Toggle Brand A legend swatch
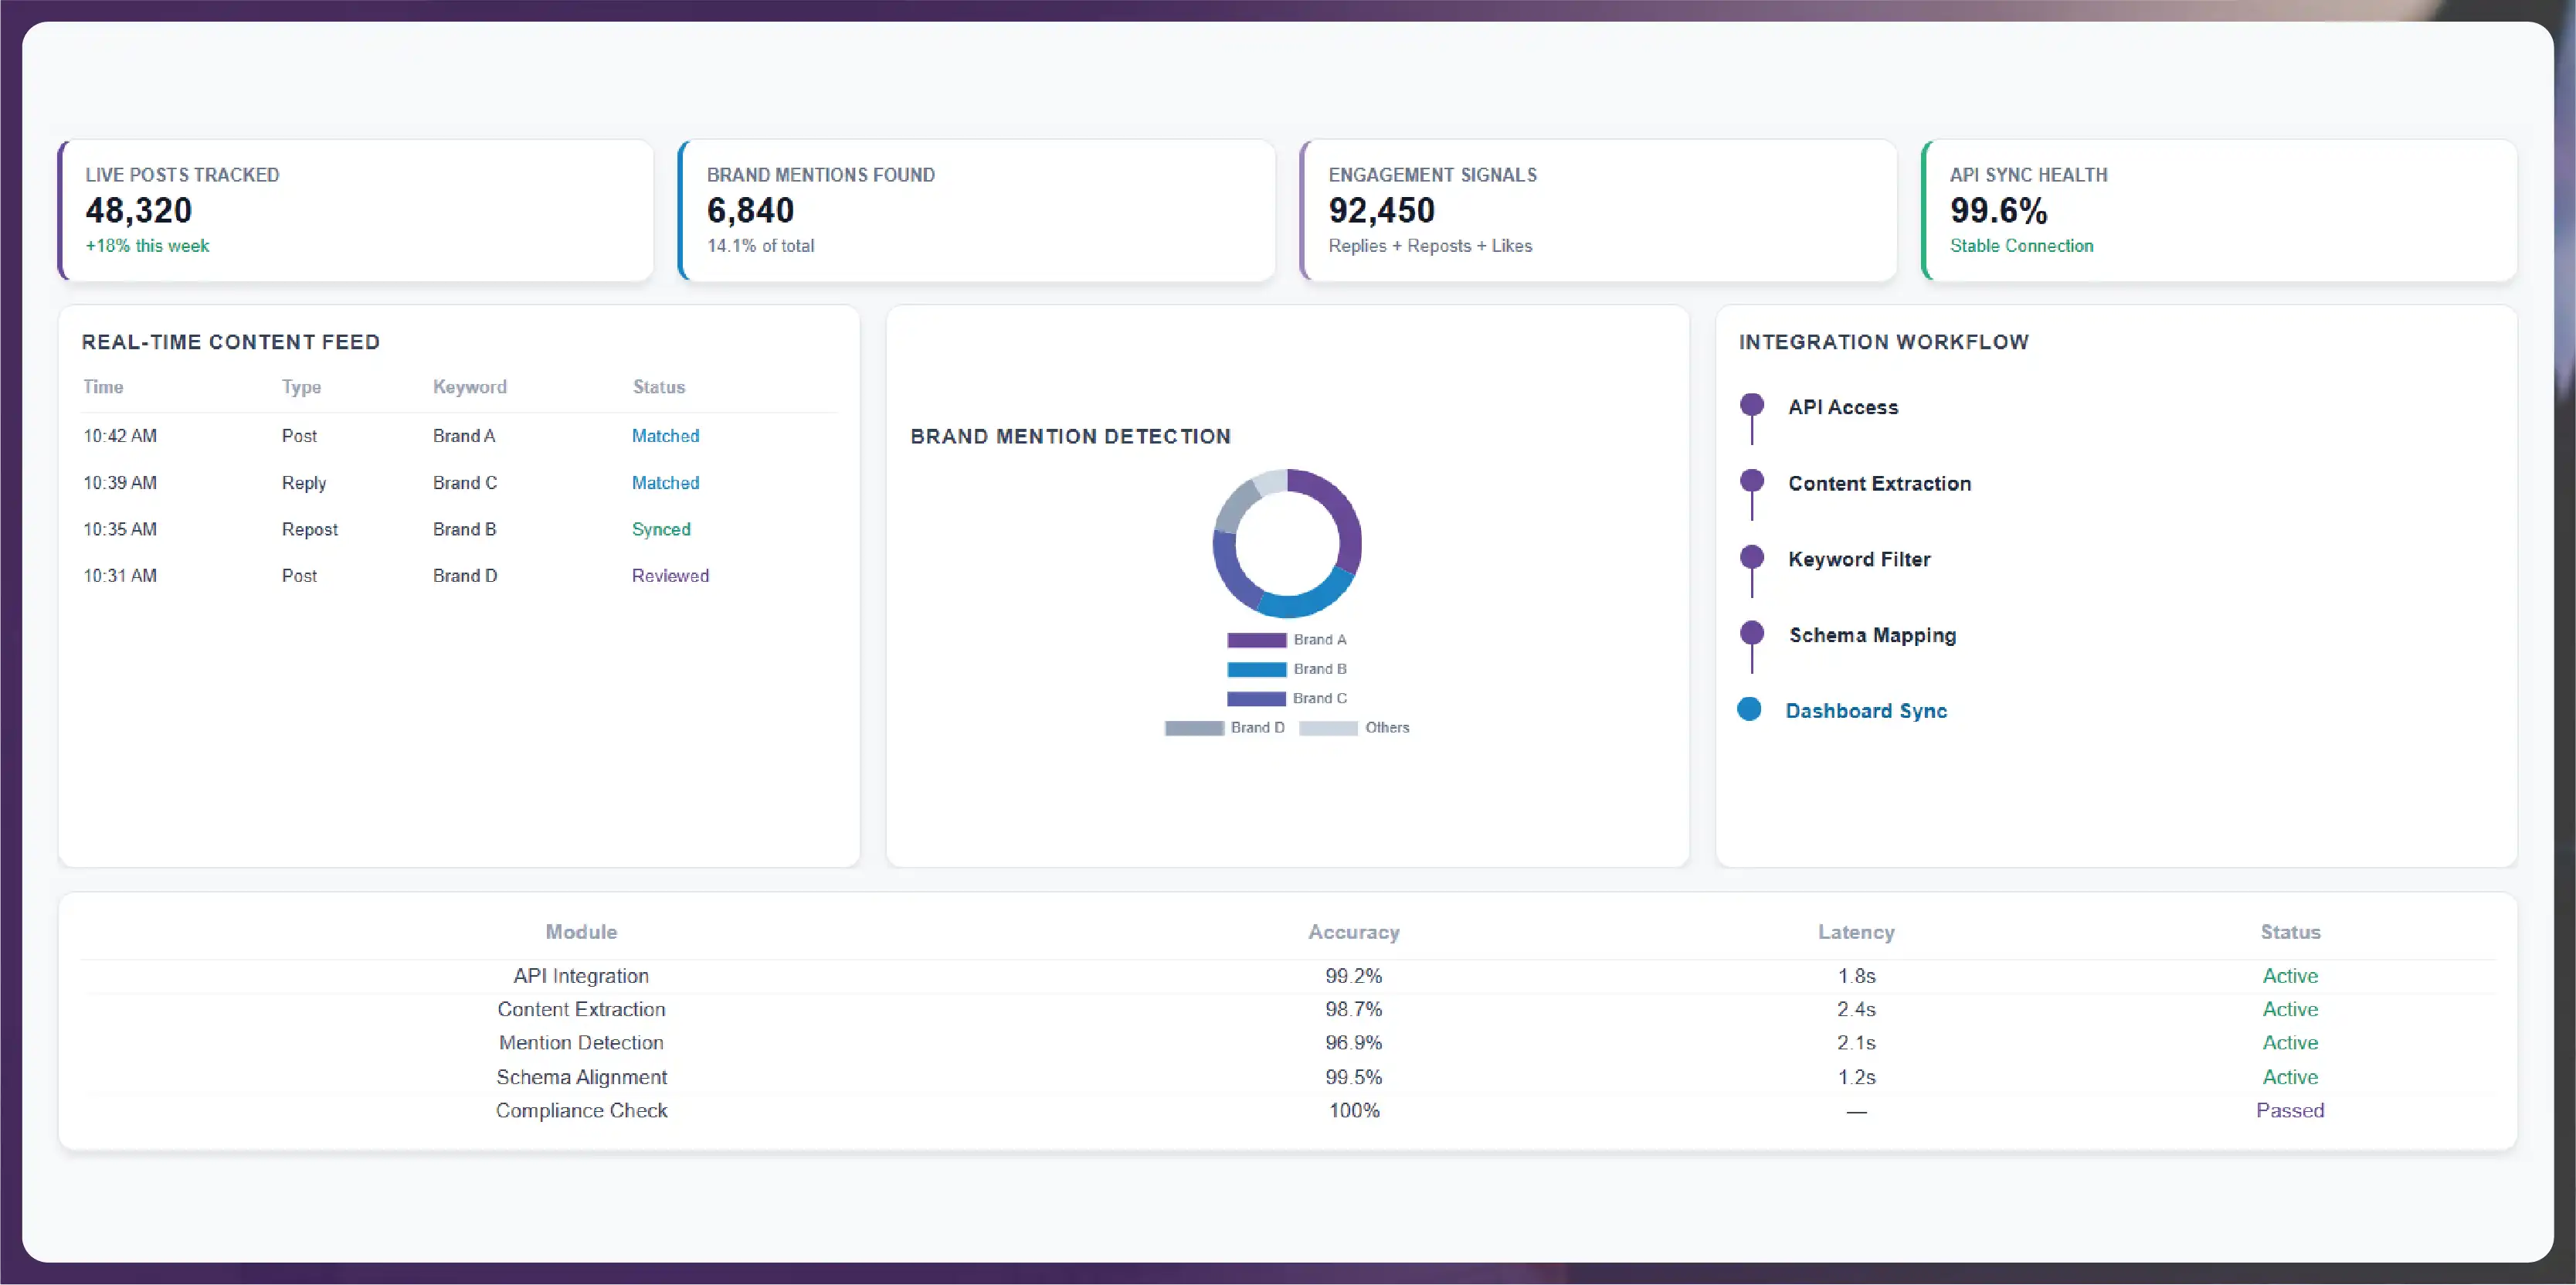The height and width of the screenshot is (1285, 2576). (1256, 640)
